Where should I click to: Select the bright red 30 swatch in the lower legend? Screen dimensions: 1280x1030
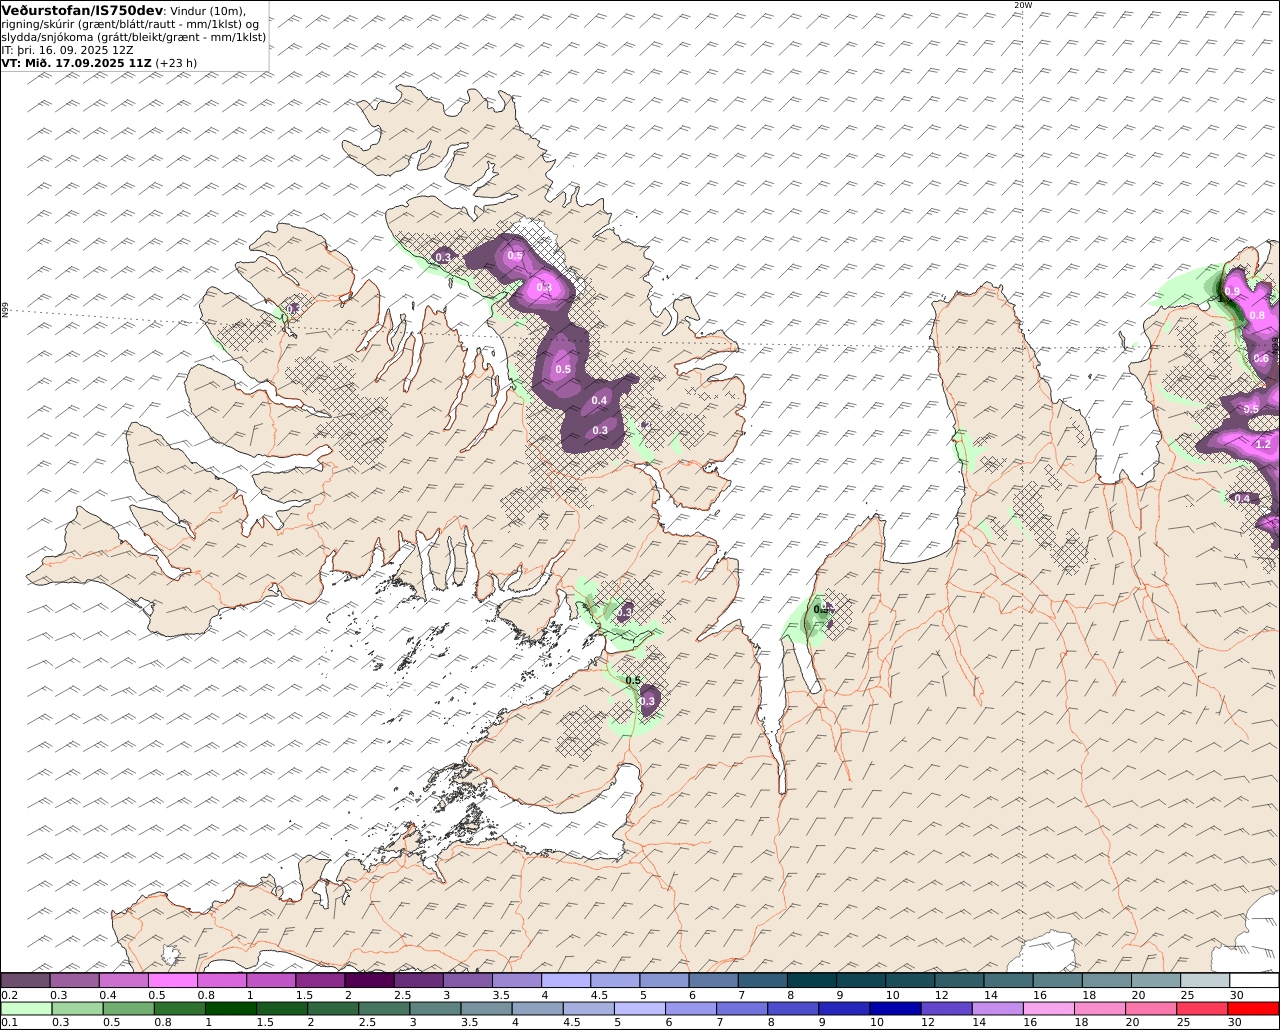click(1253, 1008)
